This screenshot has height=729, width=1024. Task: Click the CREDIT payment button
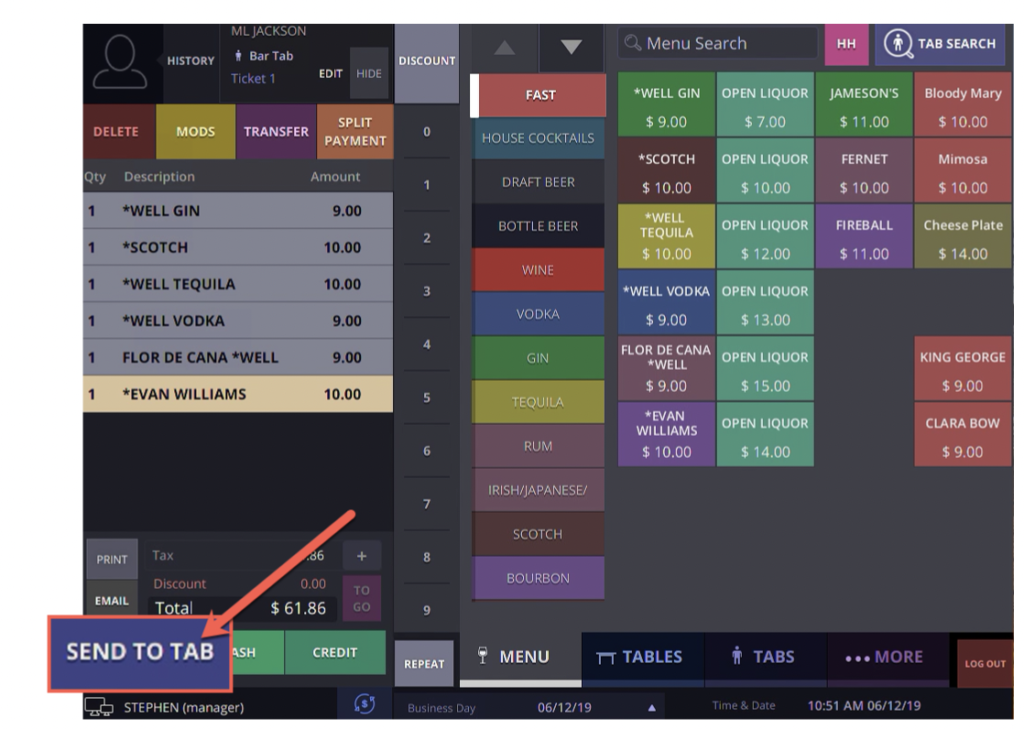point(334,652)
